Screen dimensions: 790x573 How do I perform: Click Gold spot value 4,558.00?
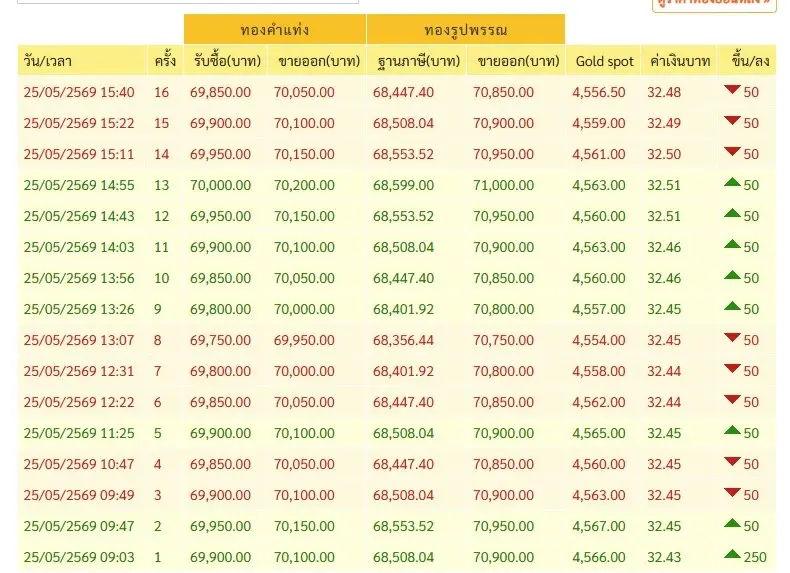click(x=599, y=371)
